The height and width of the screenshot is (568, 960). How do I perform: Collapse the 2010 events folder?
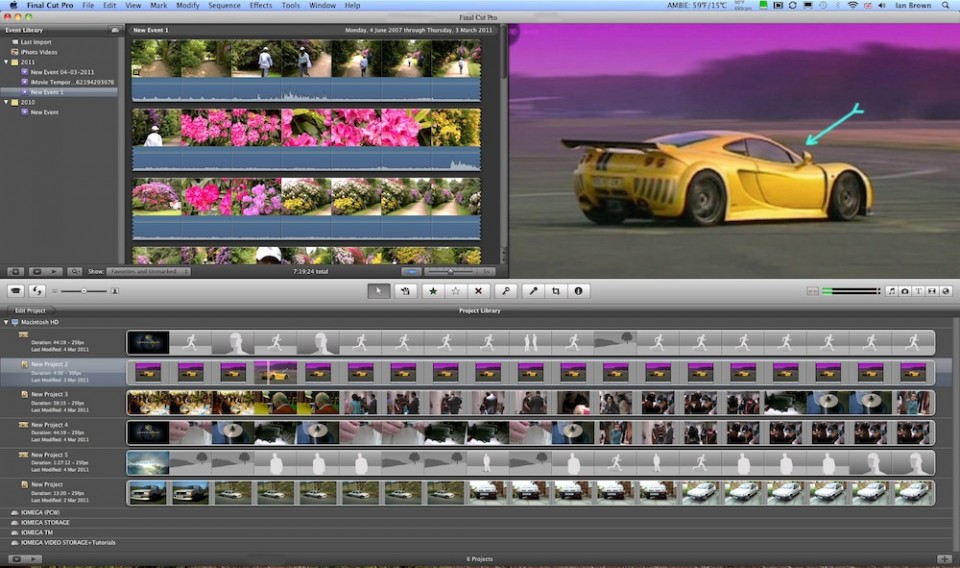(x=8, y=102)
